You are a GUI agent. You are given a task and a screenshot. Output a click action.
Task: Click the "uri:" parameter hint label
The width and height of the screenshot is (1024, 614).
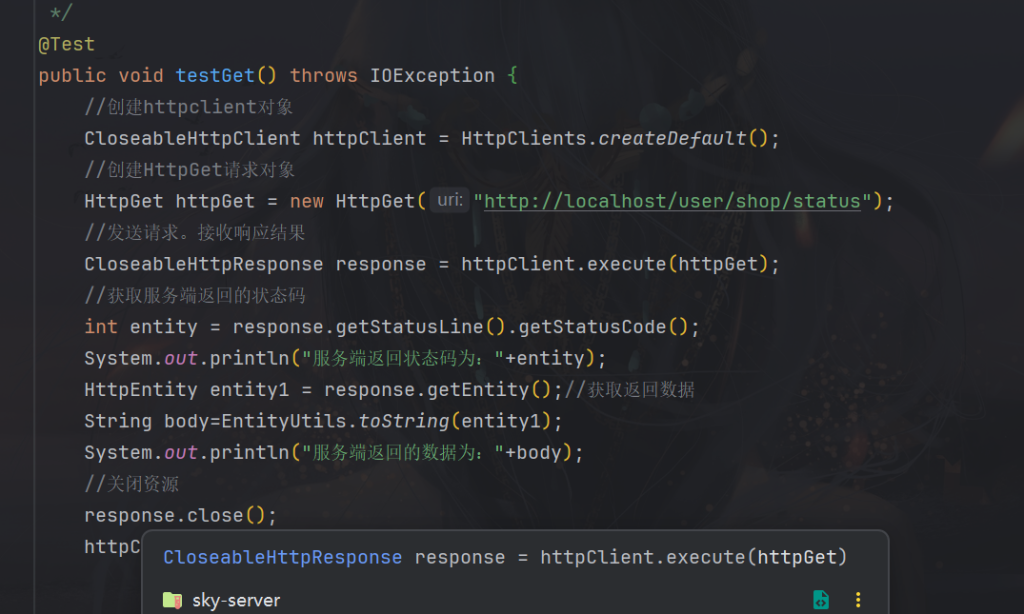point(450,201)
